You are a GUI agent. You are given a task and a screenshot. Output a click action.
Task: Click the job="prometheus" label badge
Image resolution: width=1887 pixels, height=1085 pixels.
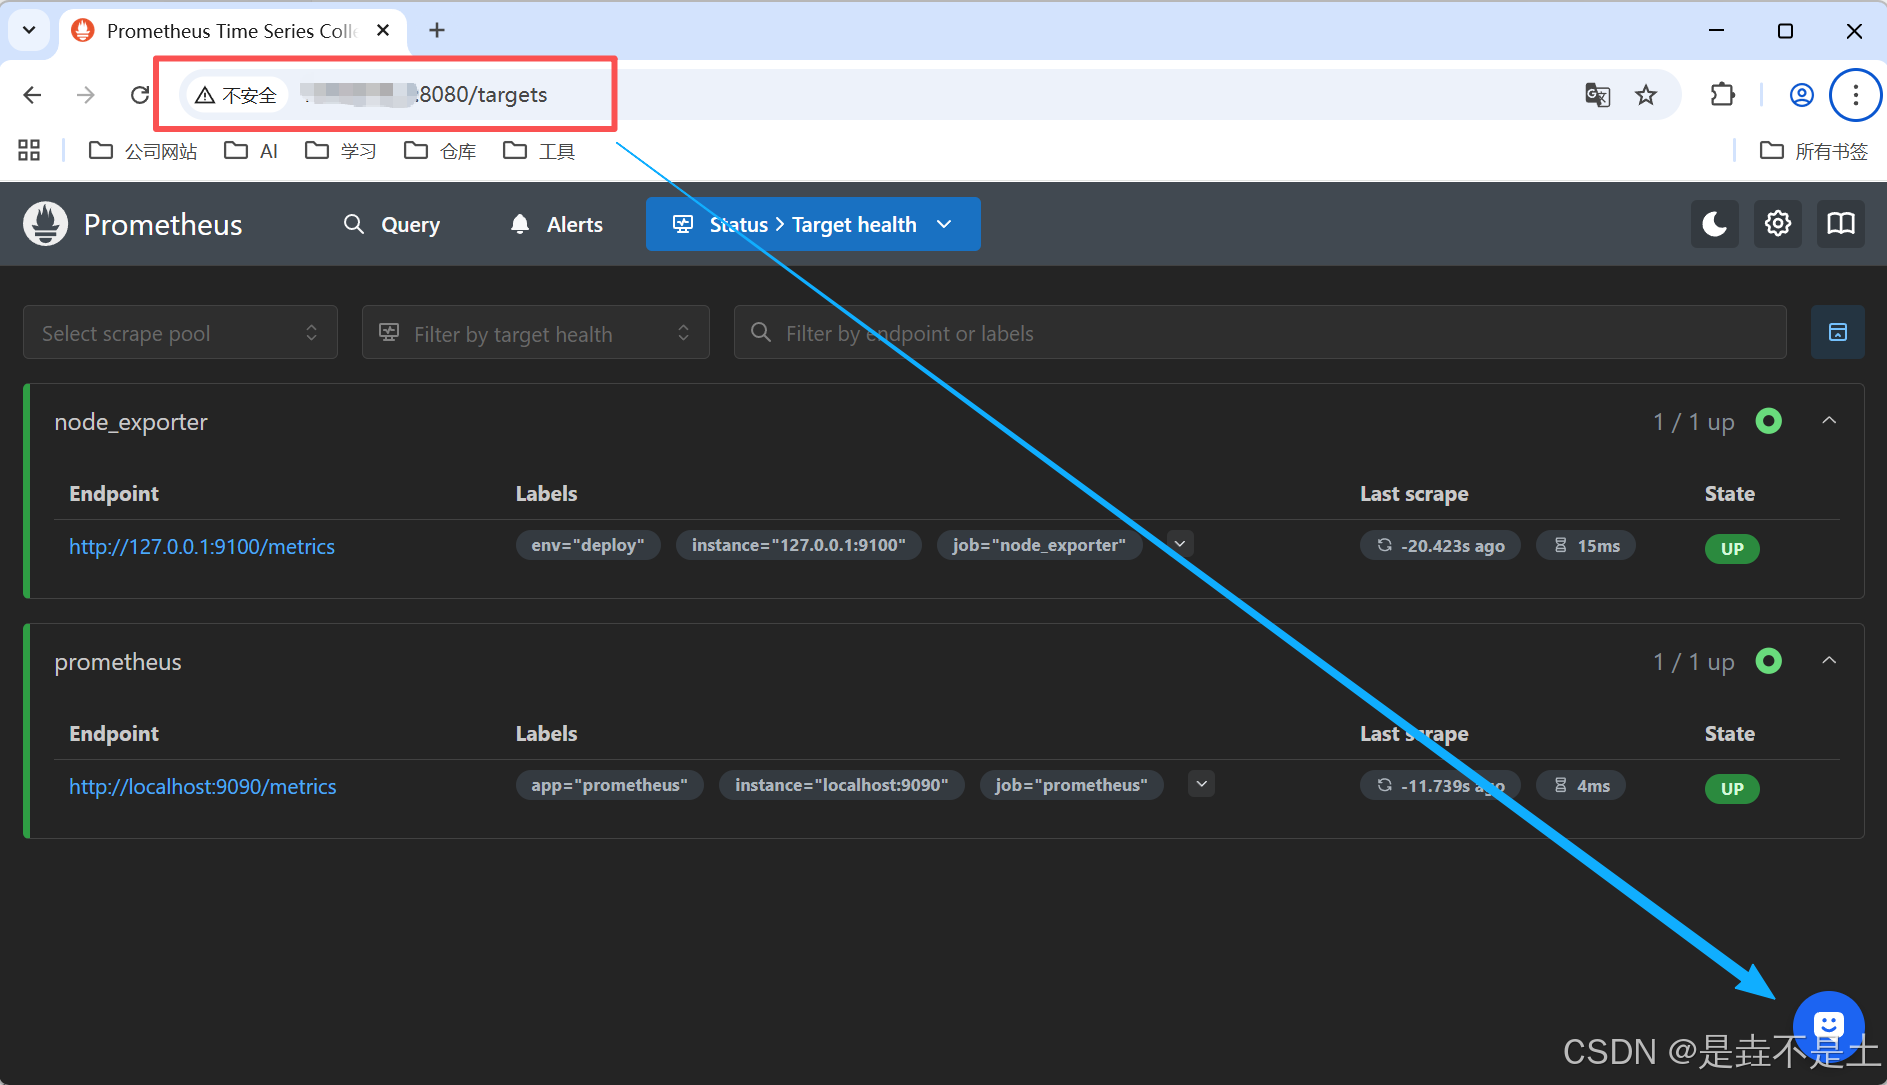(x=1071, y=785)
